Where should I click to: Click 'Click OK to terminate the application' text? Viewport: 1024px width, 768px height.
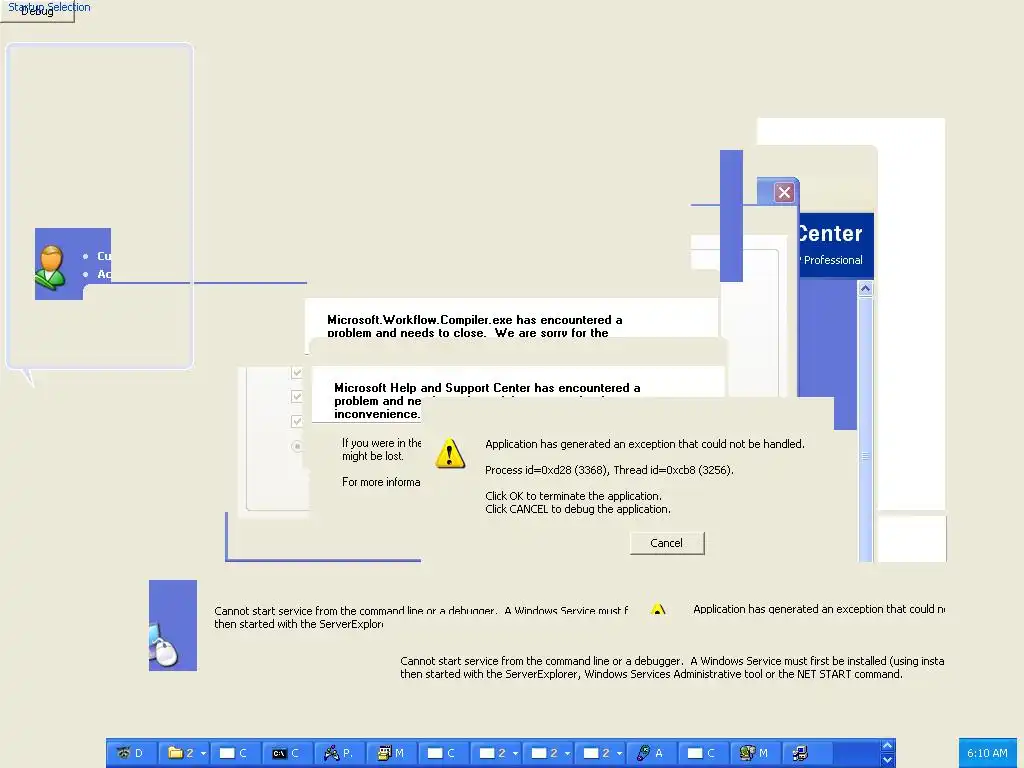click(x=573, y=496)
